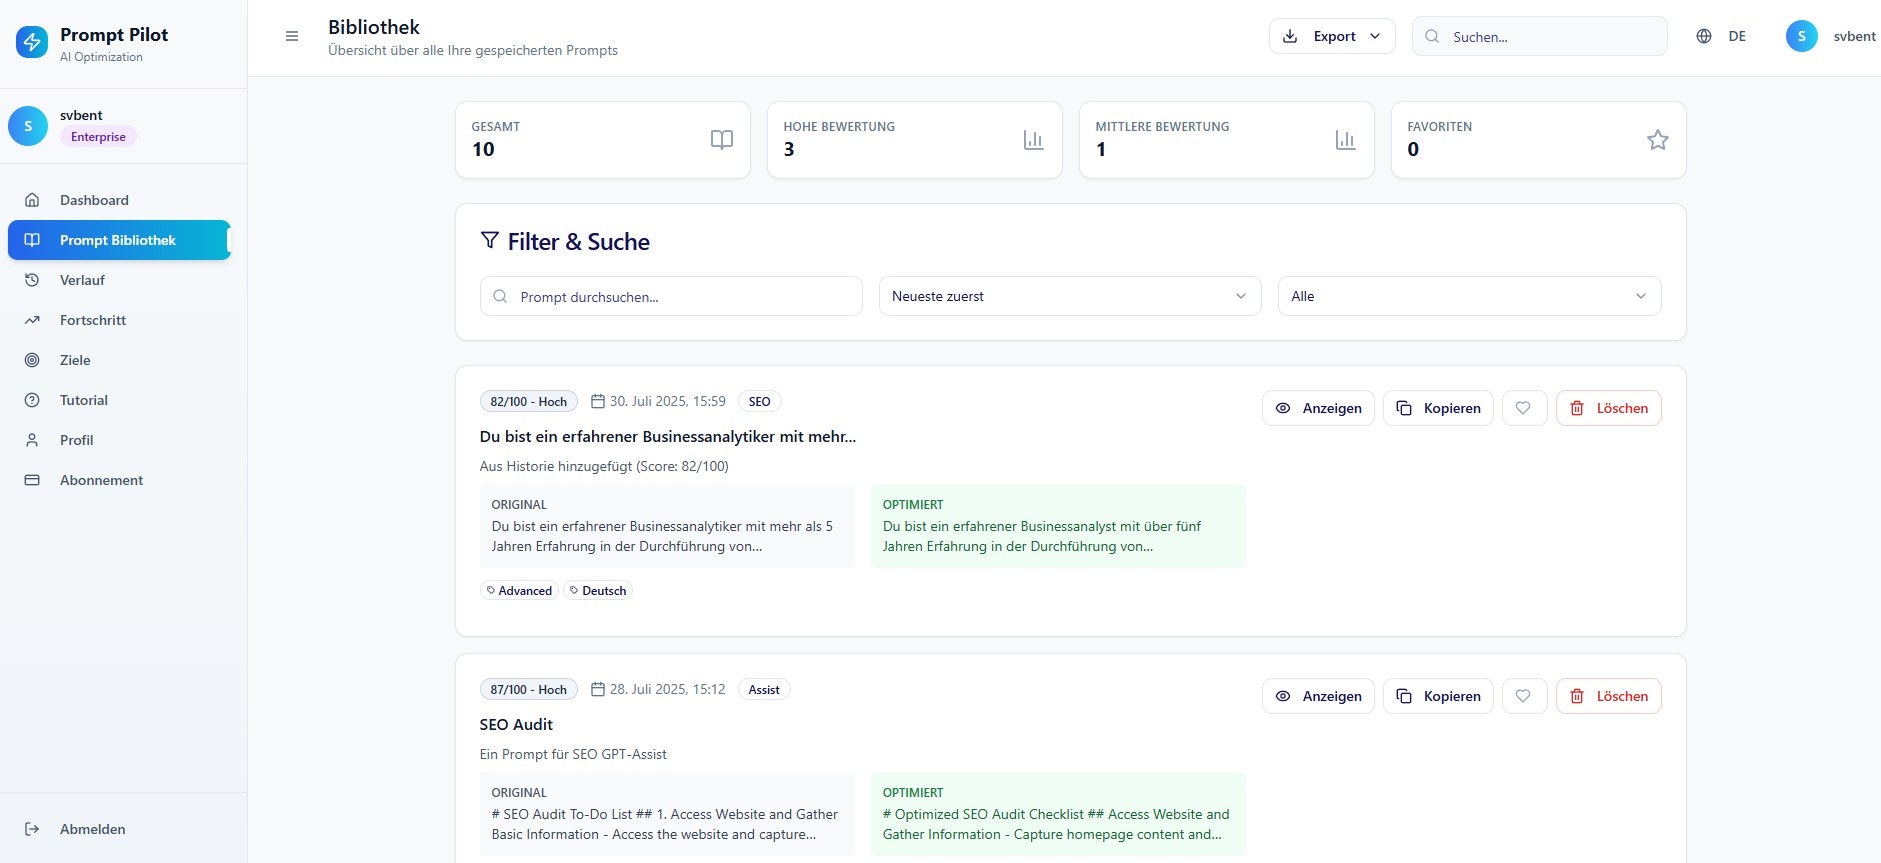
Task: Click the Optimiert box of SEO Audit
Action: pyautogui.click(x=1058, y=814)
